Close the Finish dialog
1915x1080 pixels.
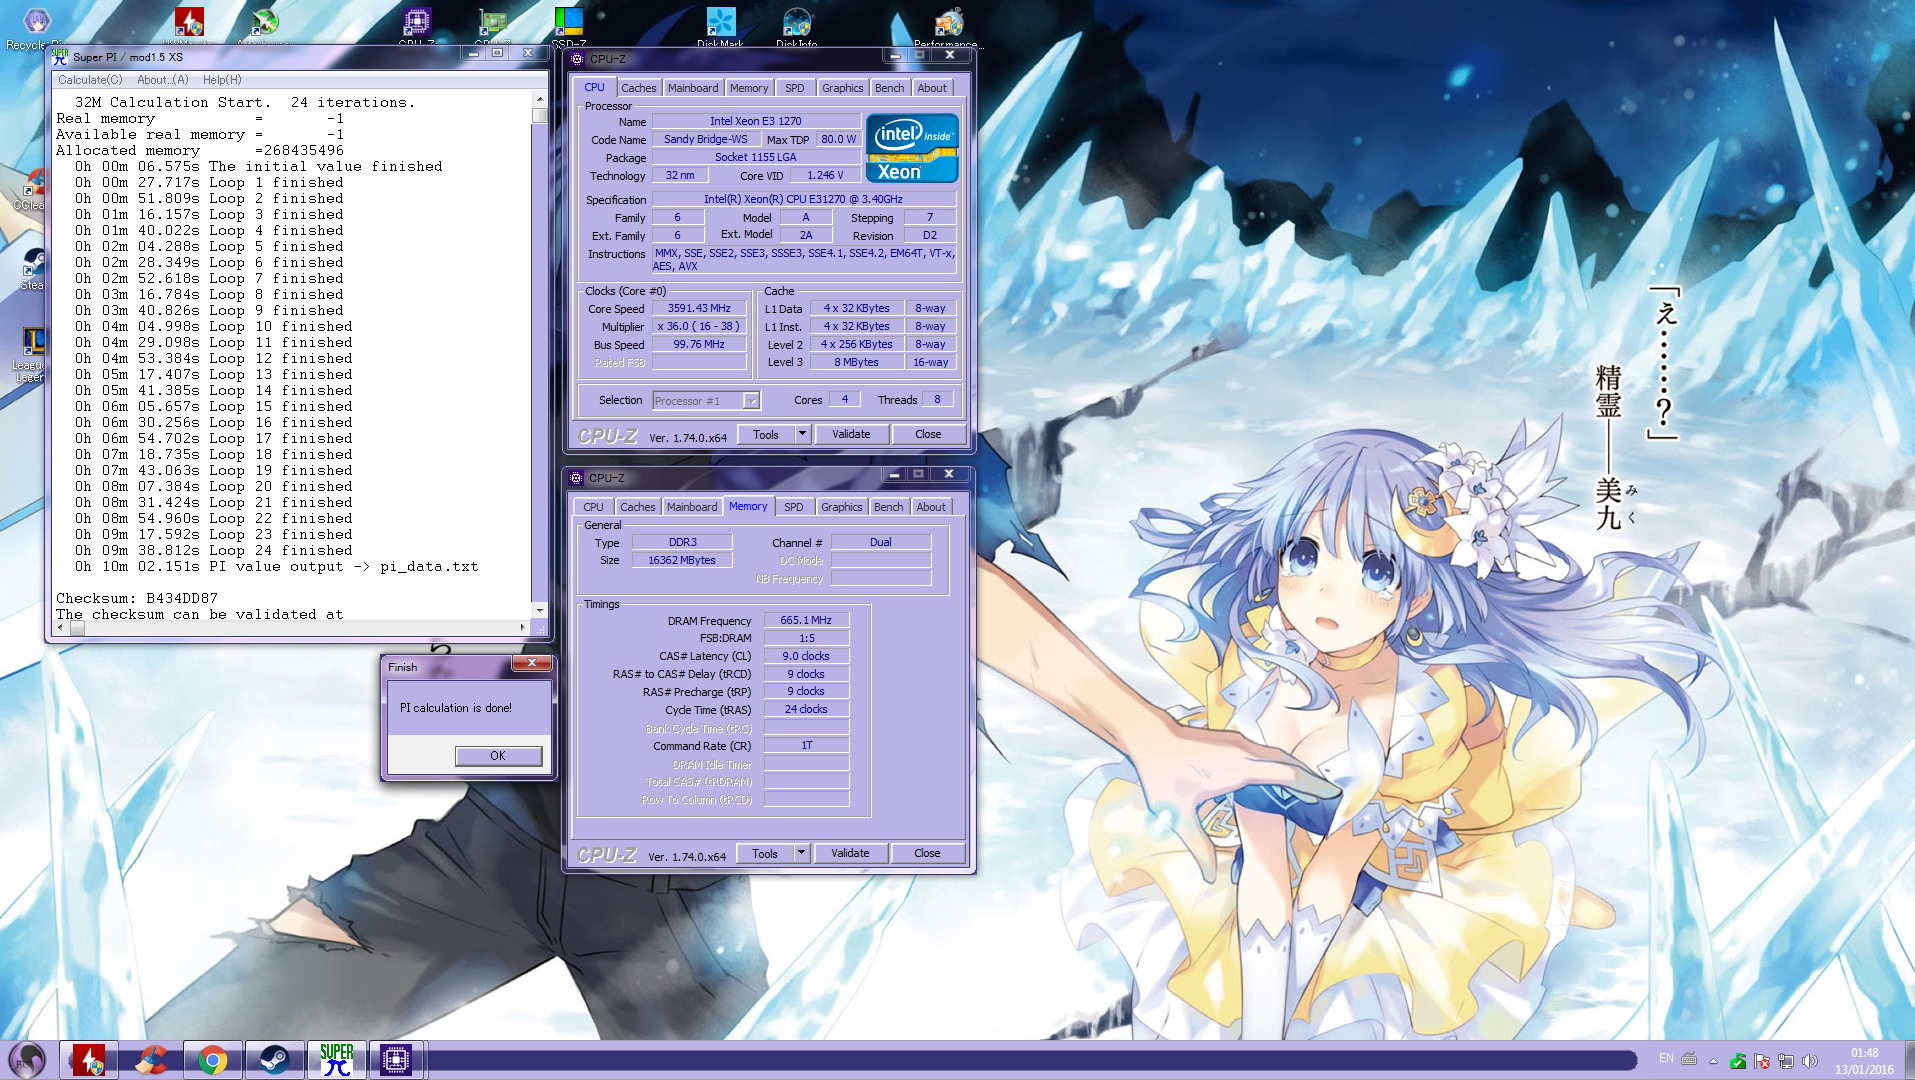(x=532, y=663)
